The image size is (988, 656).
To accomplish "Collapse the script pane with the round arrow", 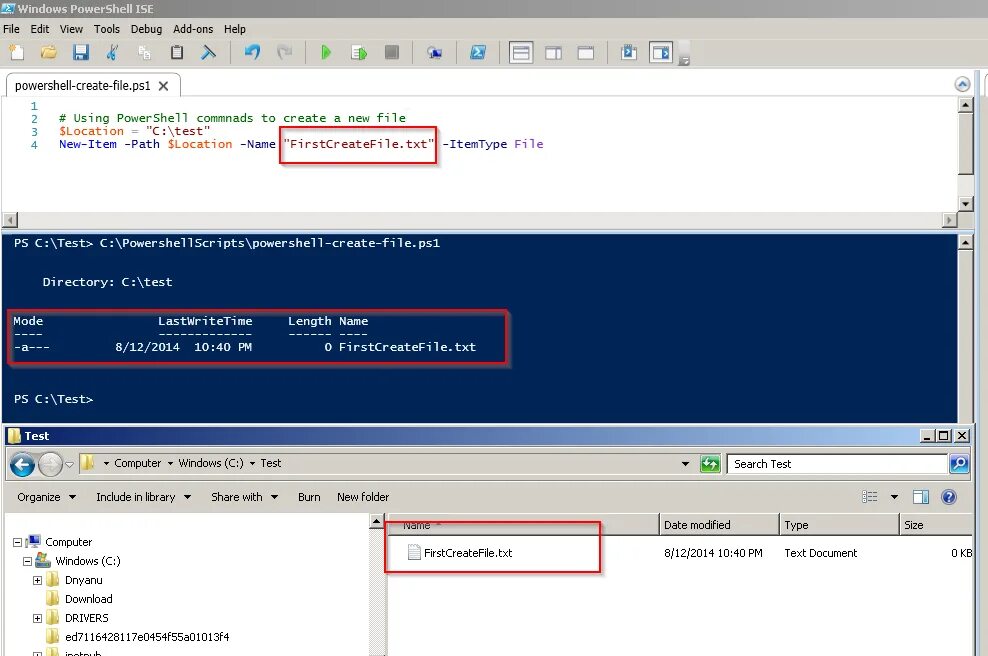I will (962, 84).
